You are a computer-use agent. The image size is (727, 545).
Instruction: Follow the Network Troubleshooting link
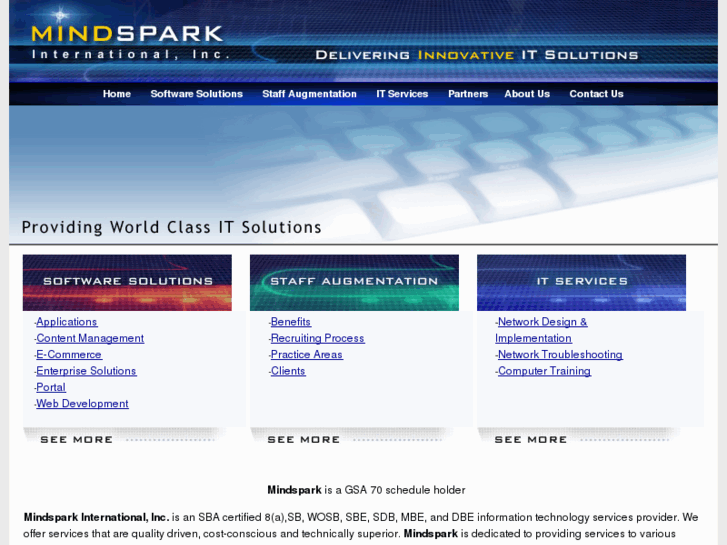(560, 354)
